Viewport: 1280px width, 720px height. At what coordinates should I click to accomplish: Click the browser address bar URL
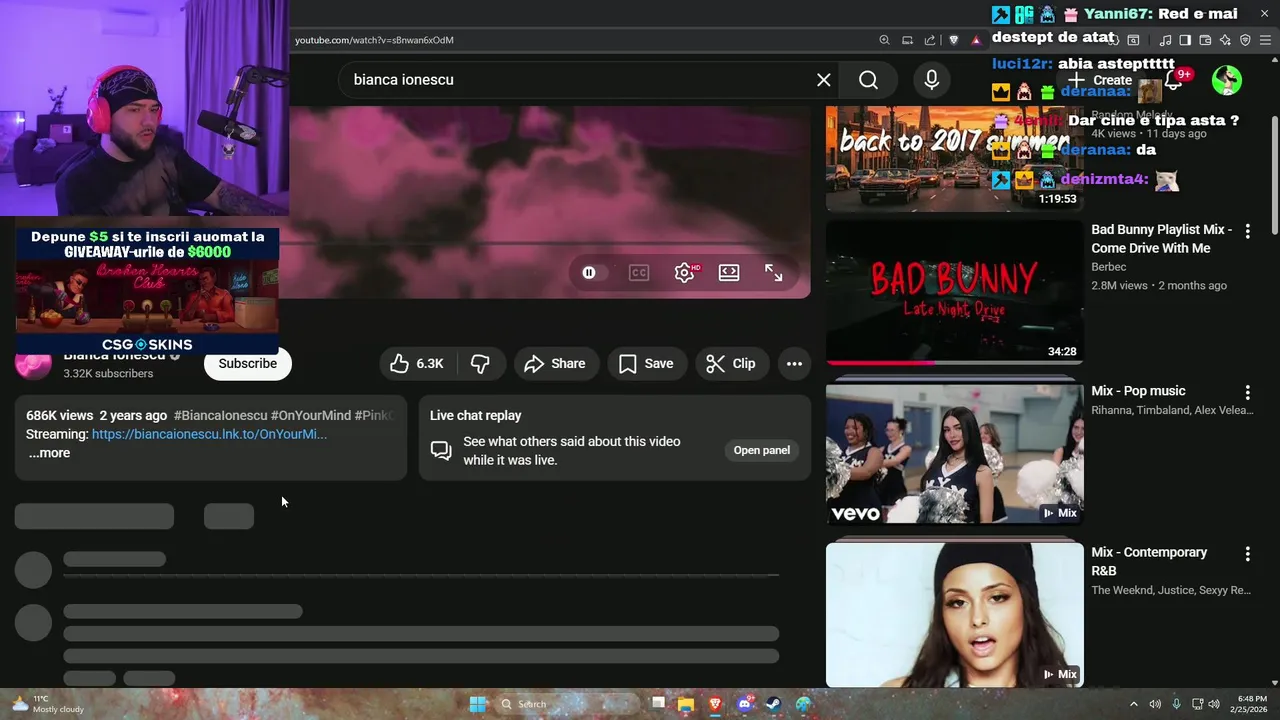pos(374,40)
